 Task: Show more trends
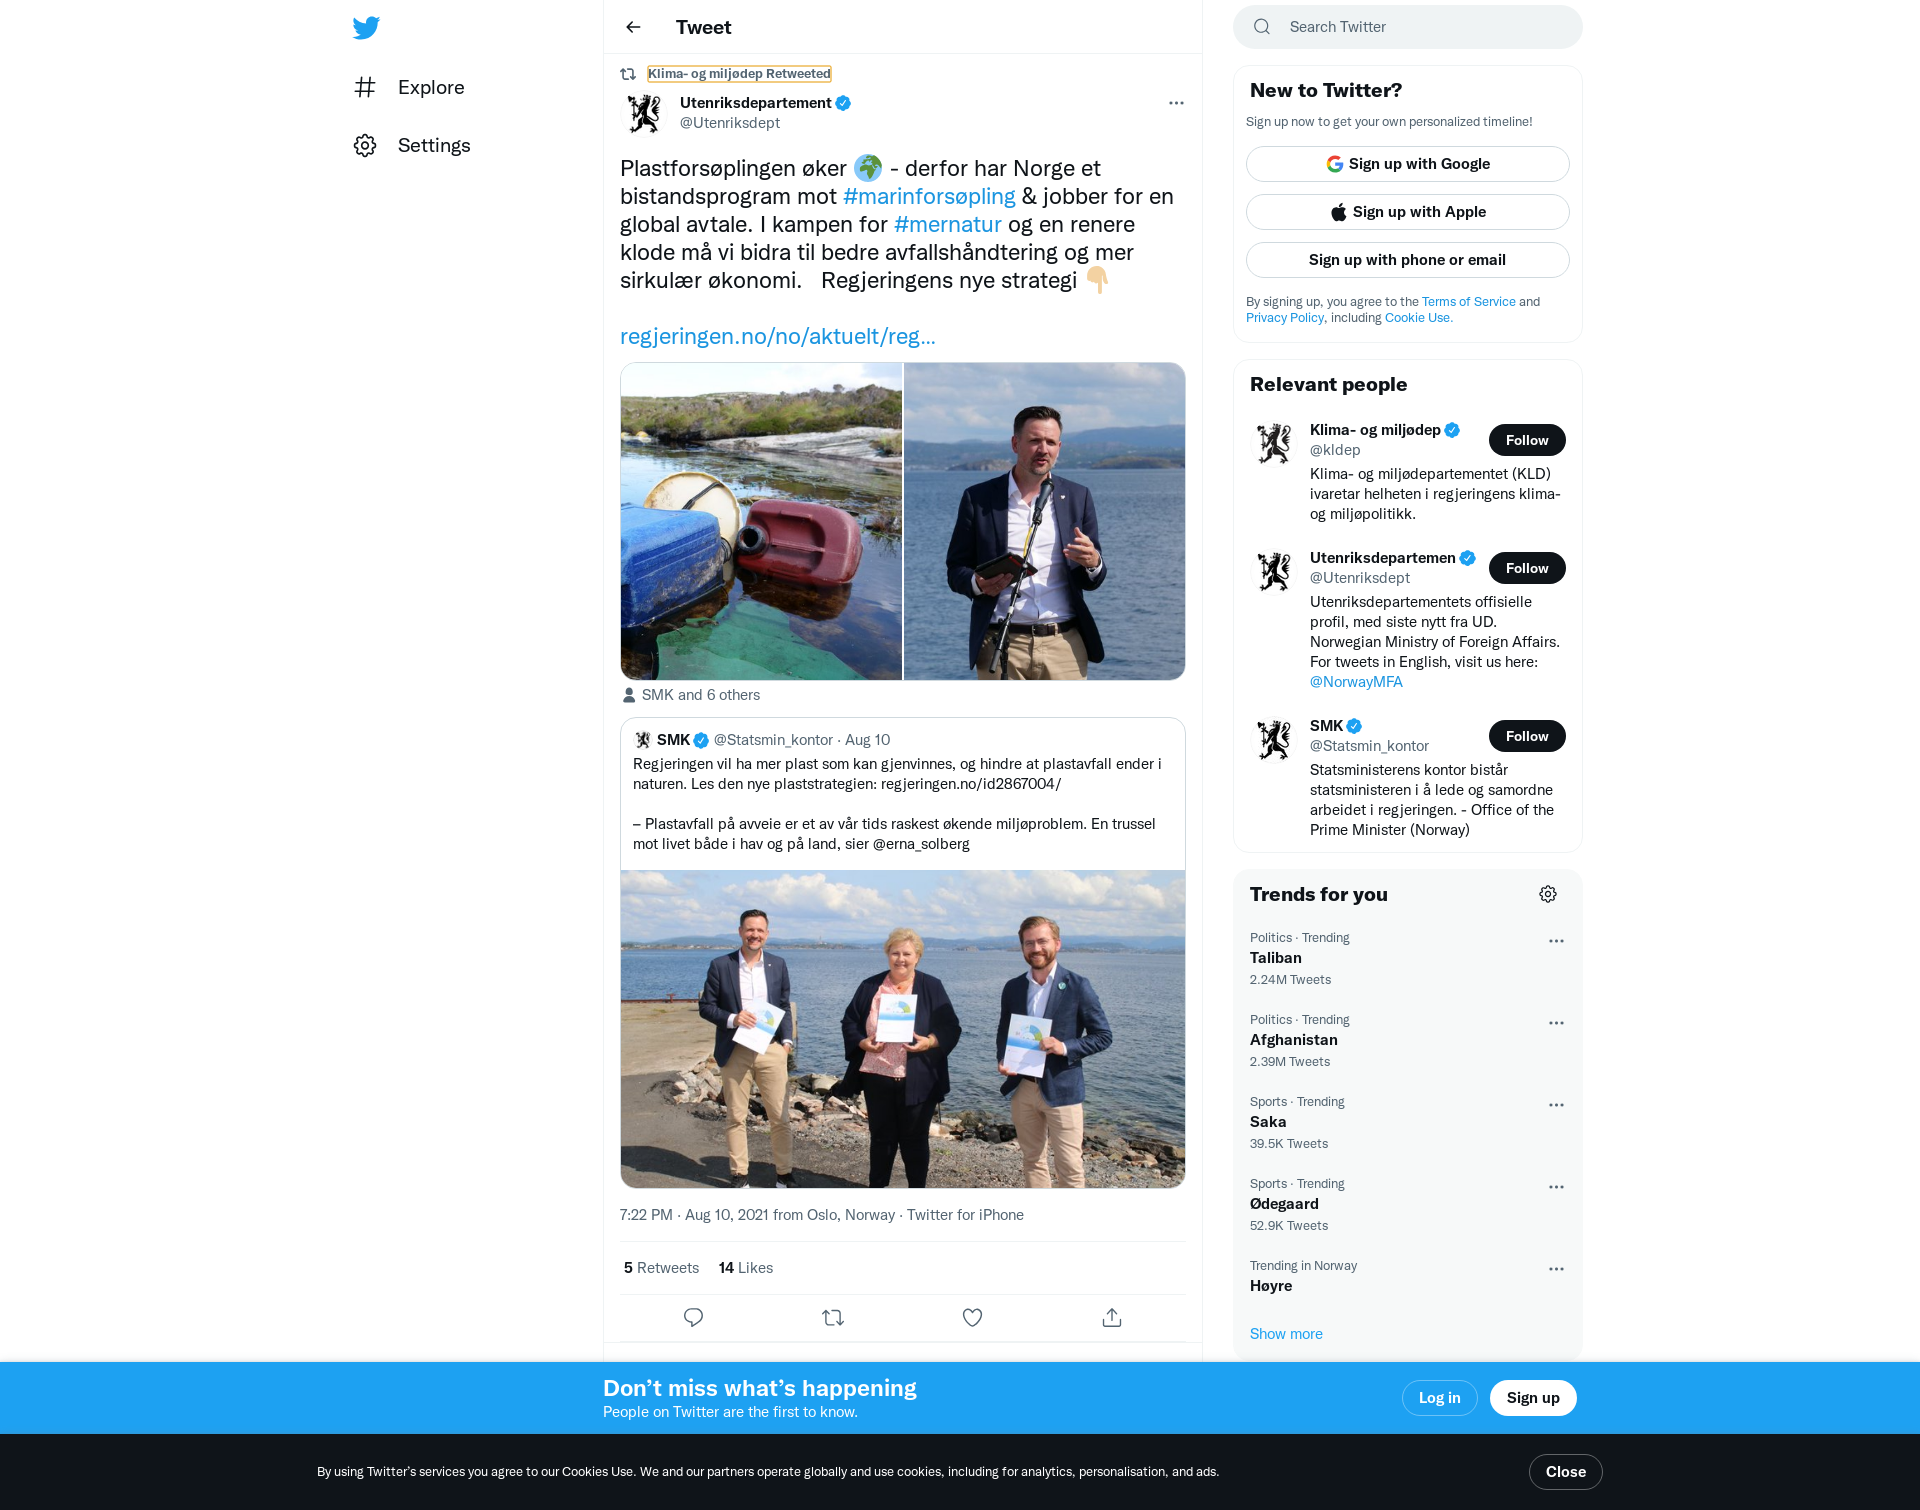click(1286, 1334)
